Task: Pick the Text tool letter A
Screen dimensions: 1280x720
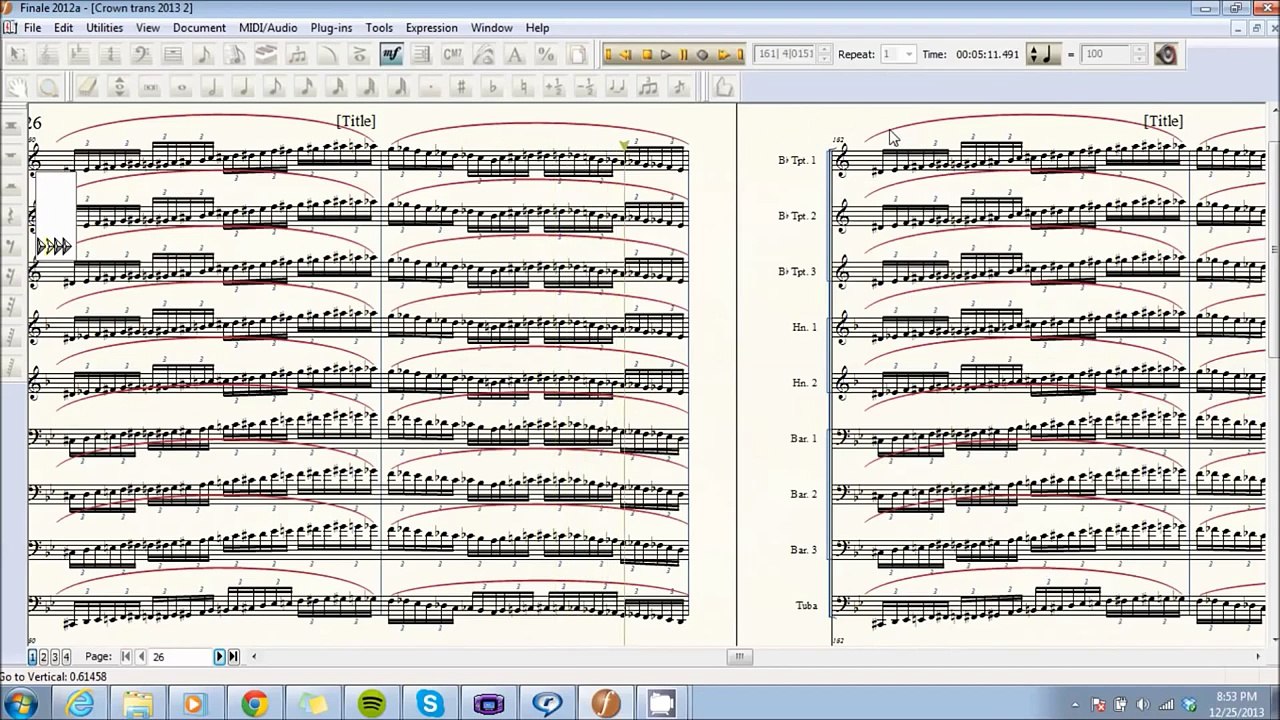Action: click(x=514, y=54)
